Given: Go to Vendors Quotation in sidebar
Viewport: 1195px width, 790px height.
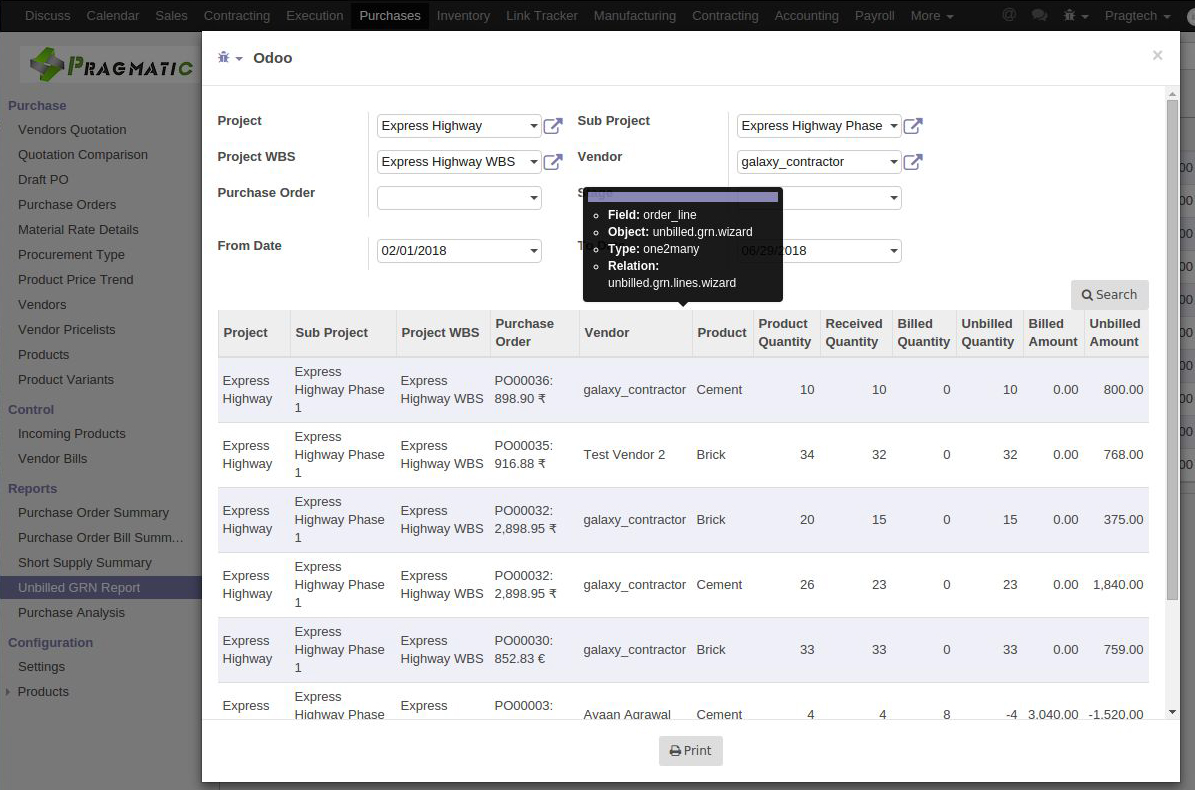Looking at the screenshot, I should [x=72, y=130].
